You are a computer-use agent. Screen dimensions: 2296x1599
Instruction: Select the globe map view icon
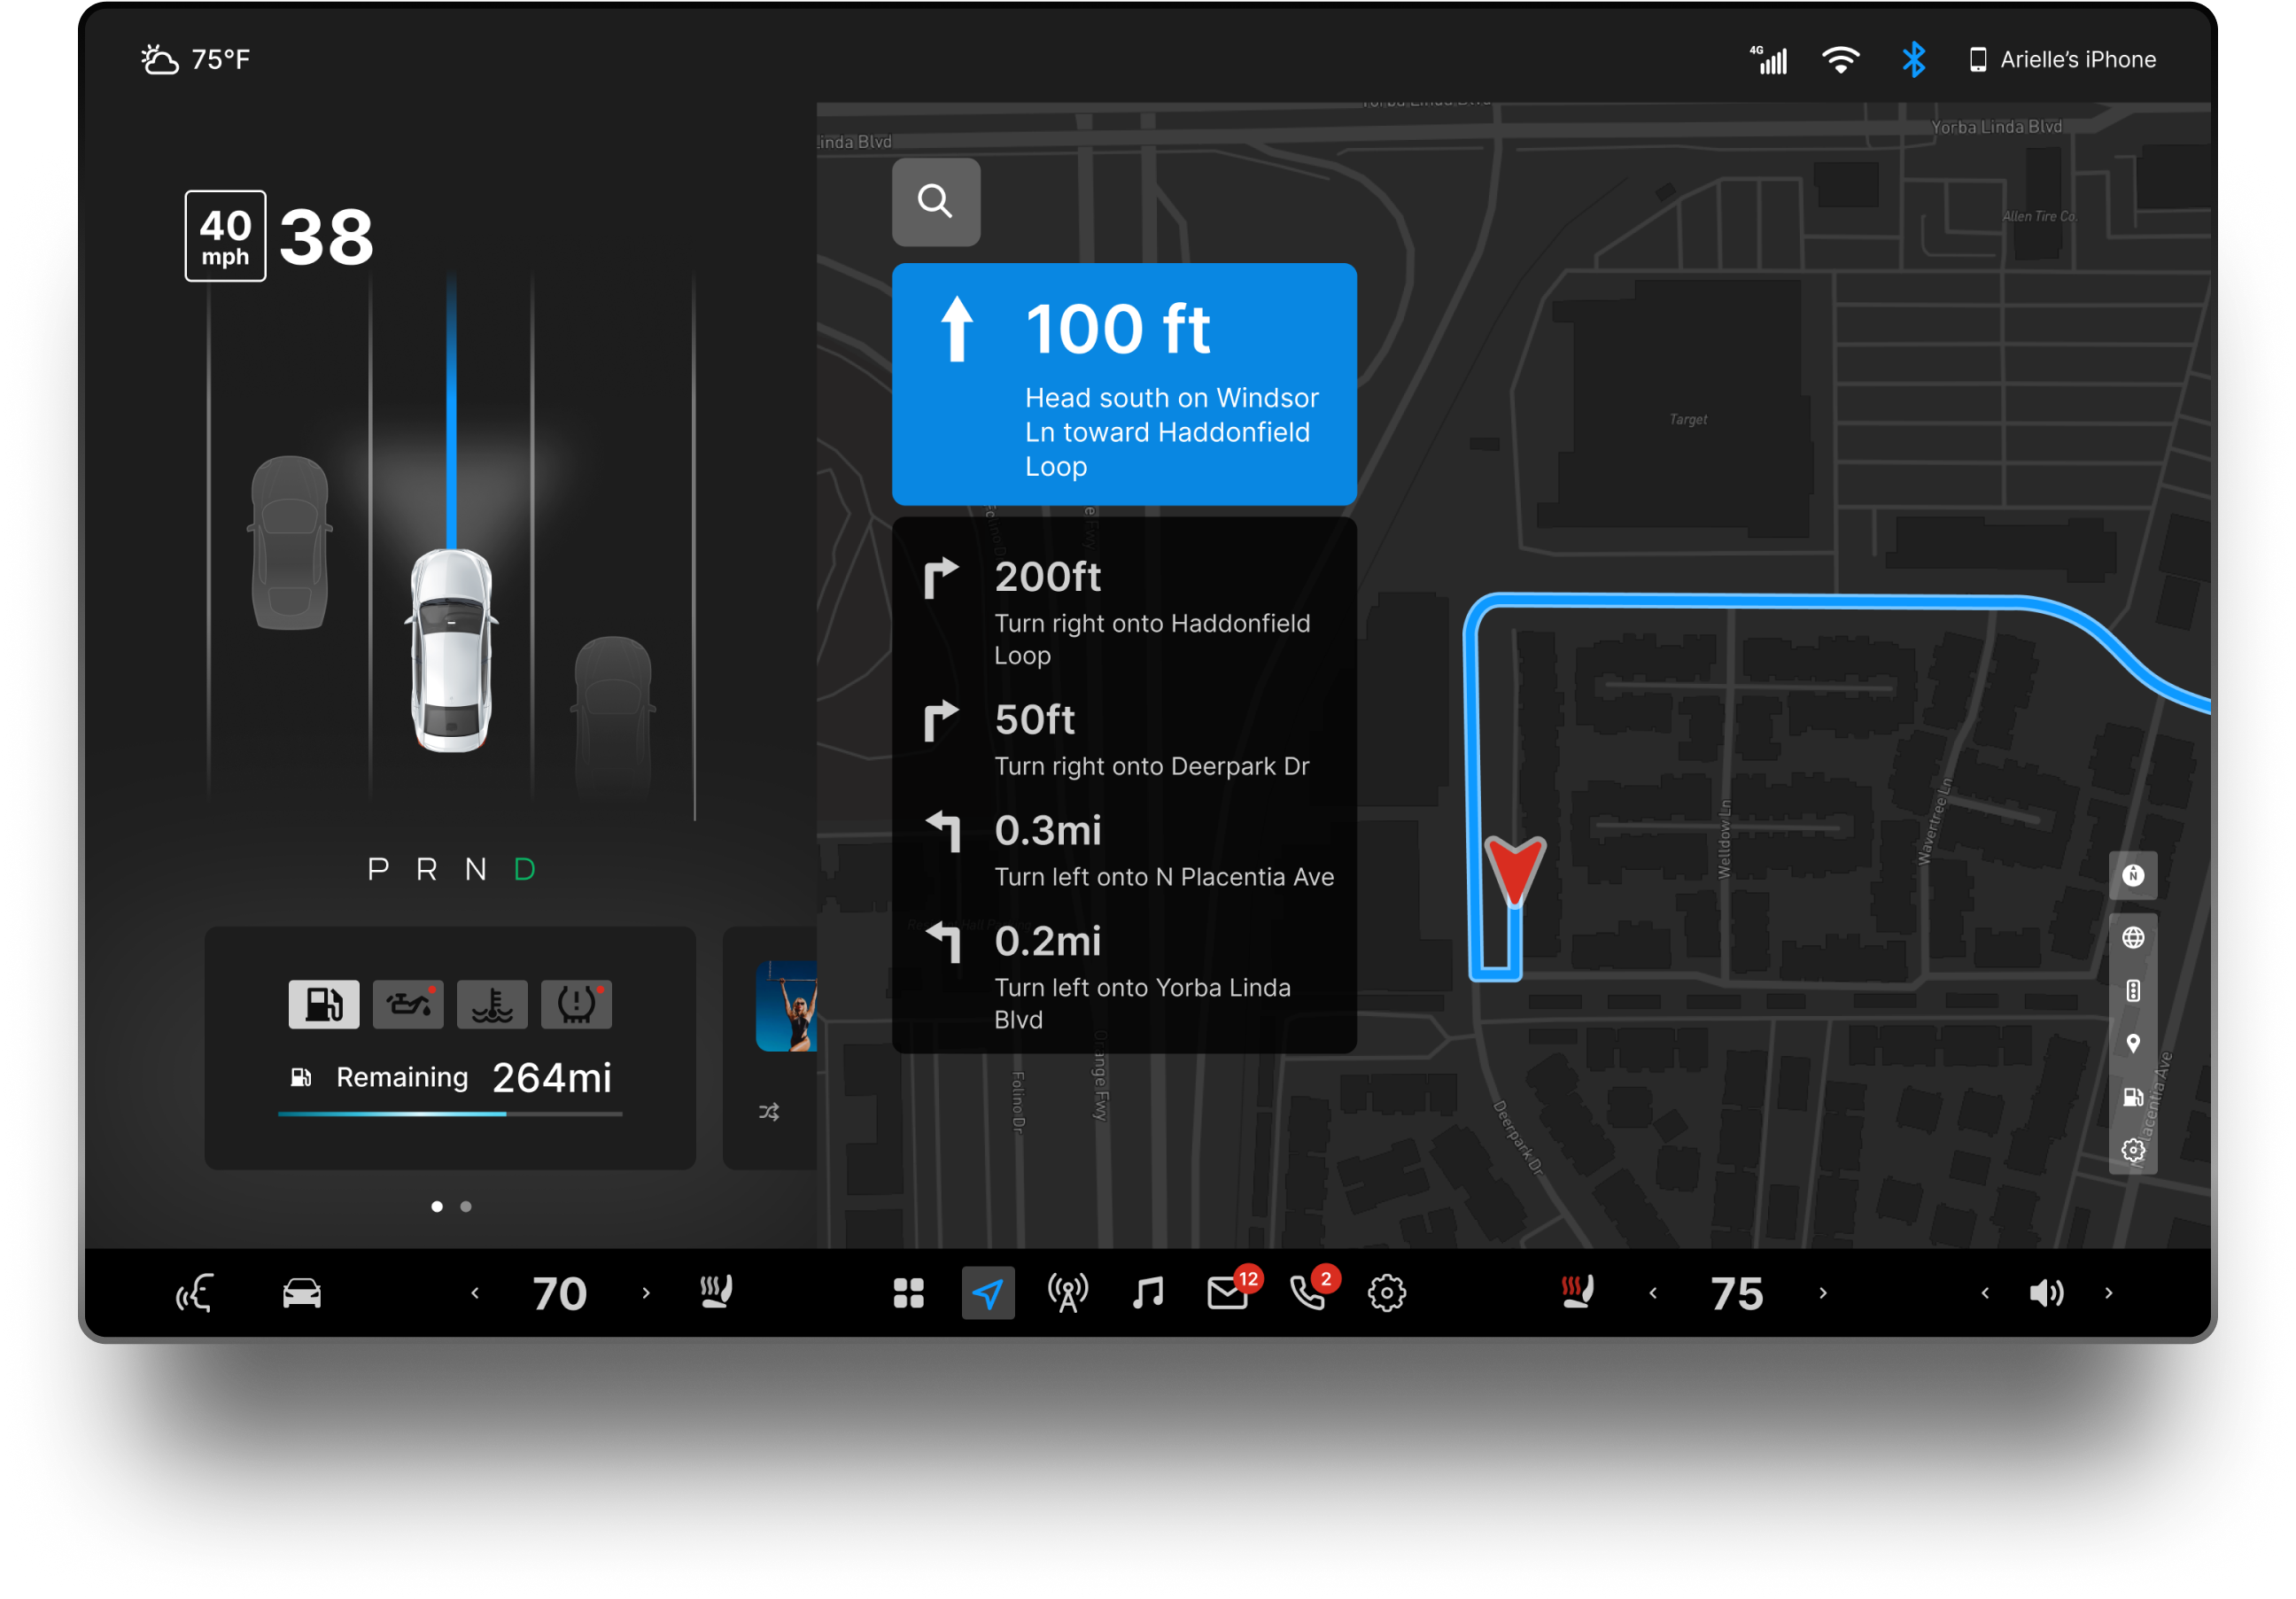click(x=2132, y=937)
